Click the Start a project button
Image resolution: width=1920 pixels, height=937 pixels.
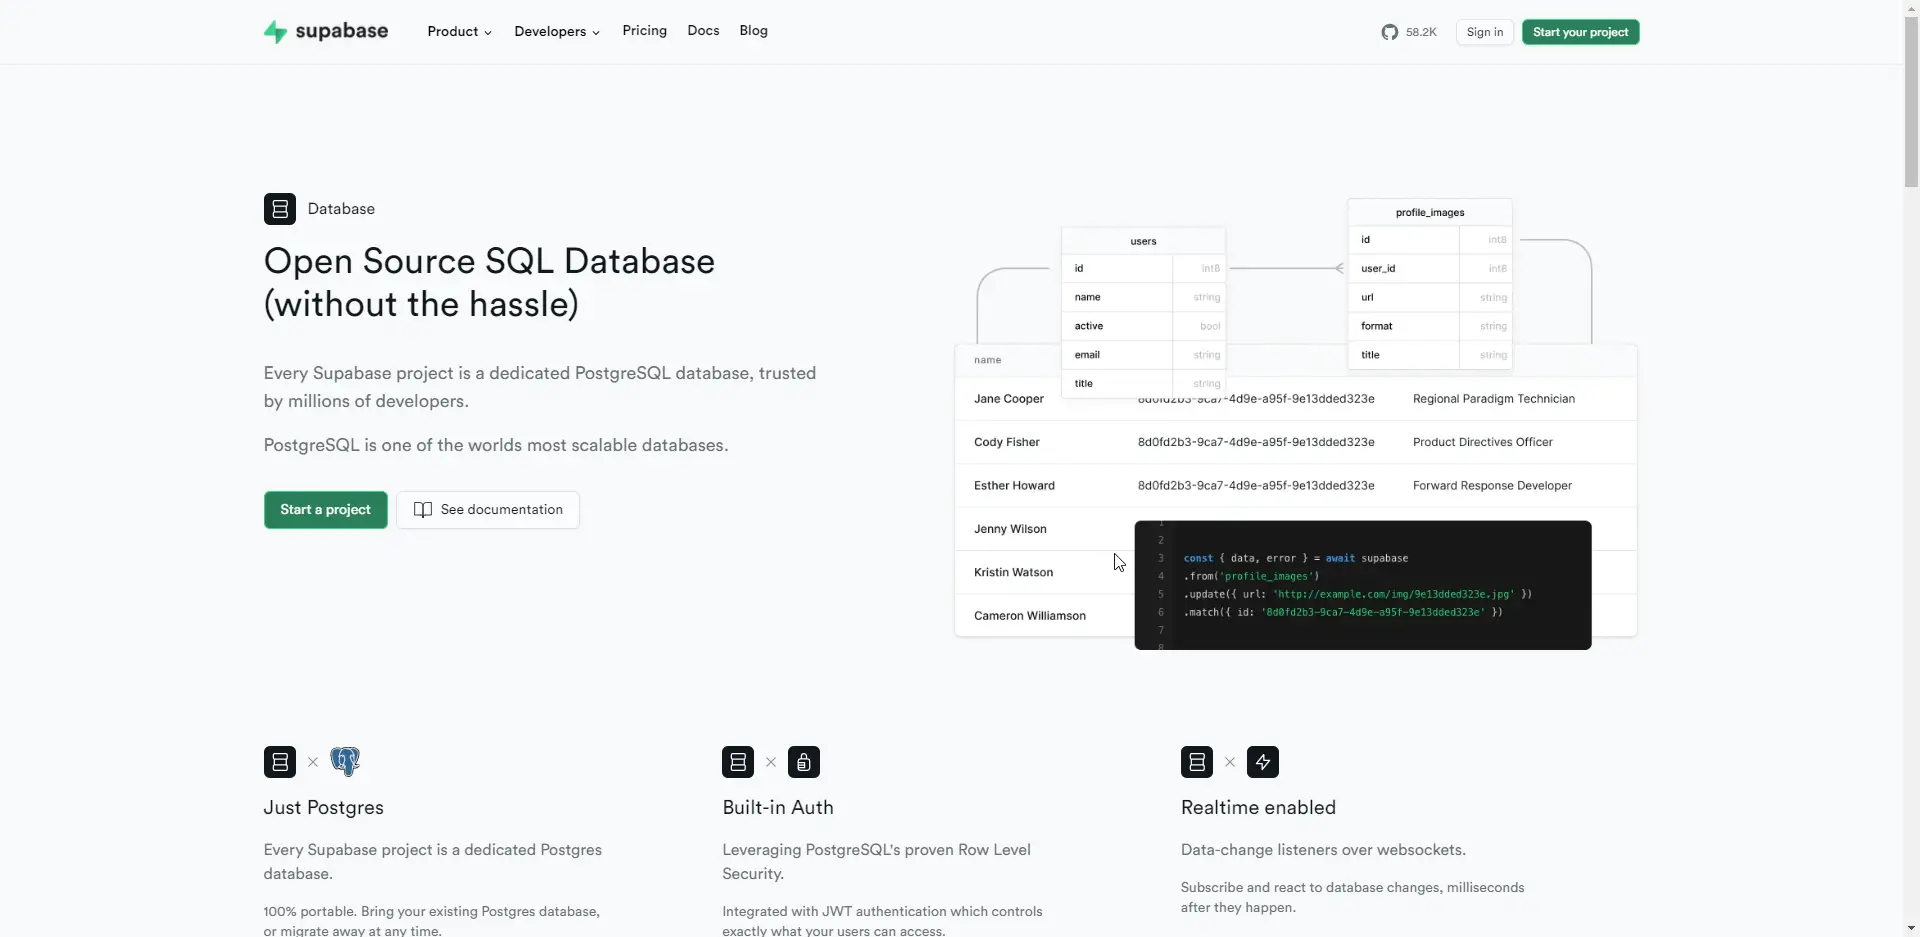(326, 510)
